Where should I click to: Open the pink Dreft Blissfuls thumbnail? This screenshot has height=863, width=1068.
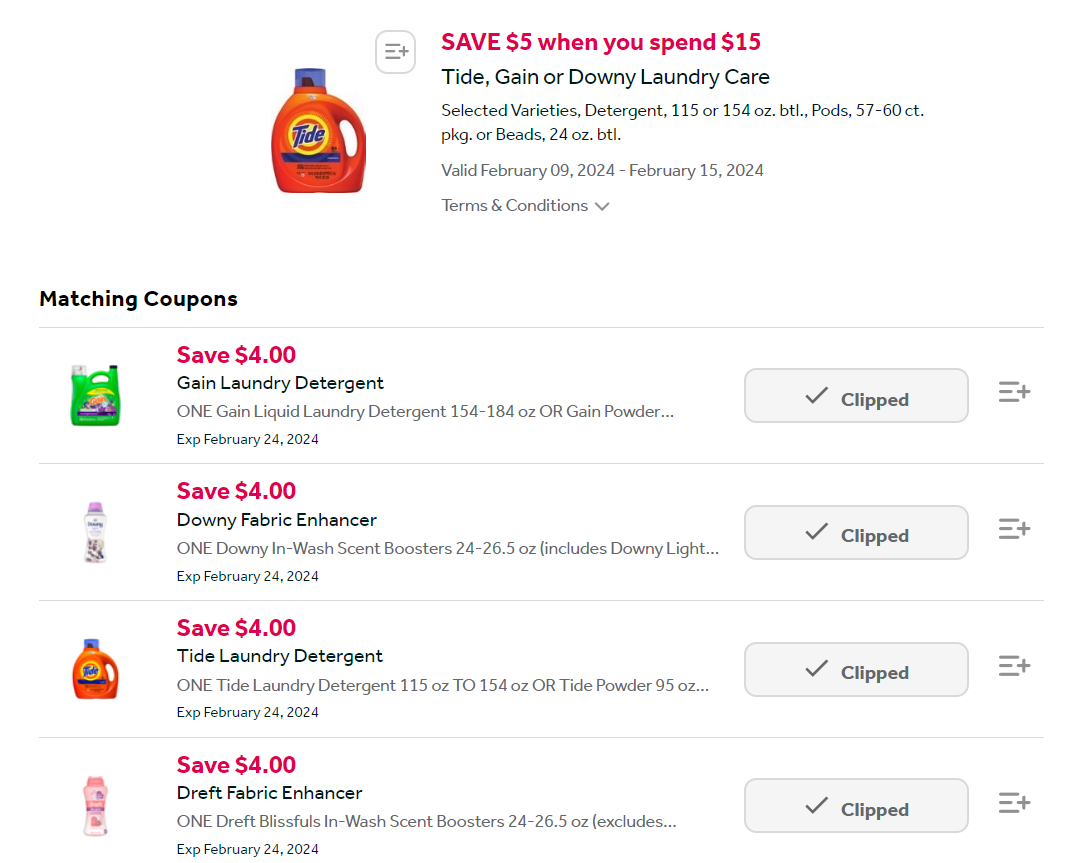[95, 805]
